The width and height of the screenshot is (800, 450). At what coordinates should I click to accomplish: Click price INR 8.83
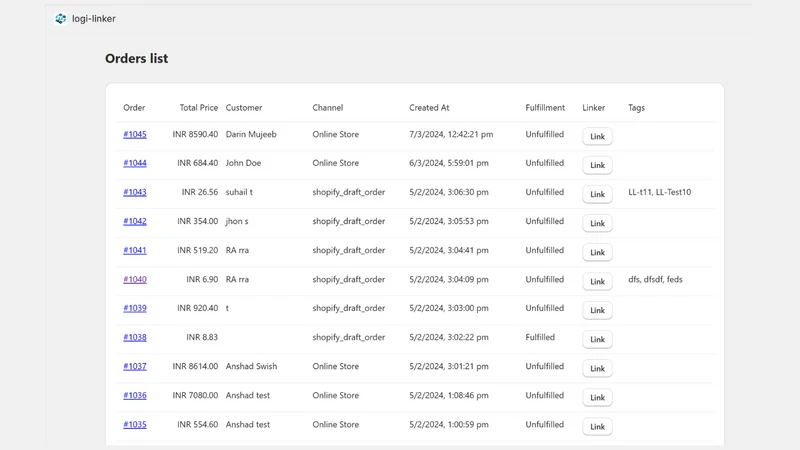pyautogui.click(x=202, y=337)
